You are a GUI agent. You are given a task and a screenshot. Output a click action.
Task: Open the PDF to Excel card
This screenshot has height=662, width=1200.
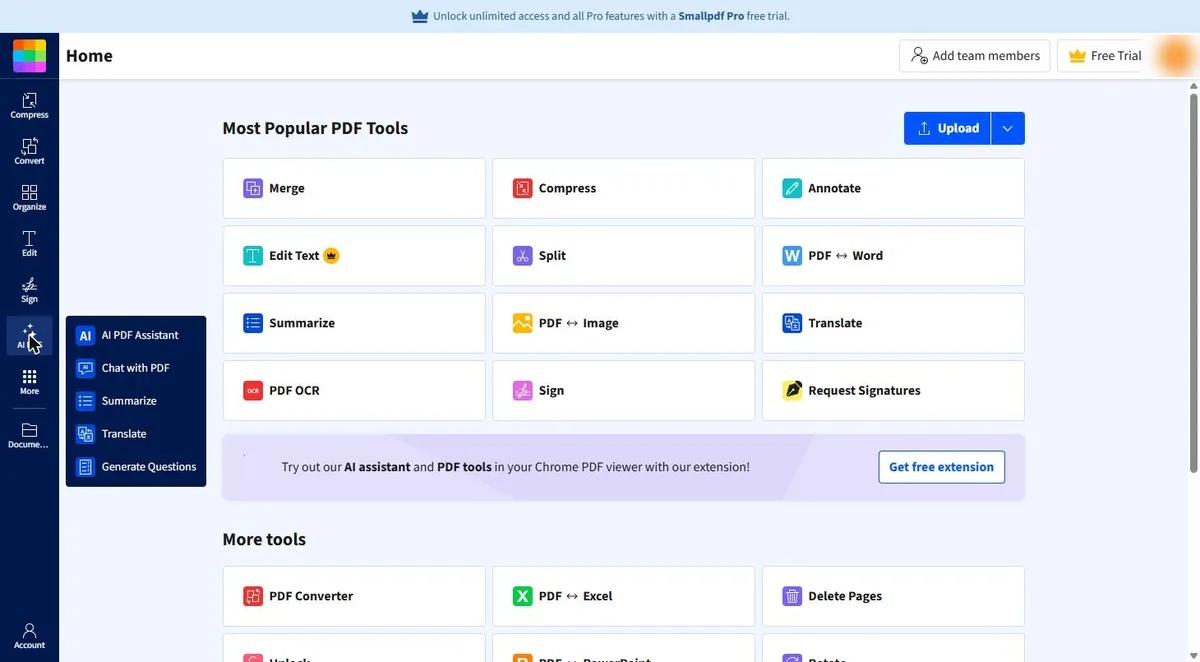click(x=623, y=596)
